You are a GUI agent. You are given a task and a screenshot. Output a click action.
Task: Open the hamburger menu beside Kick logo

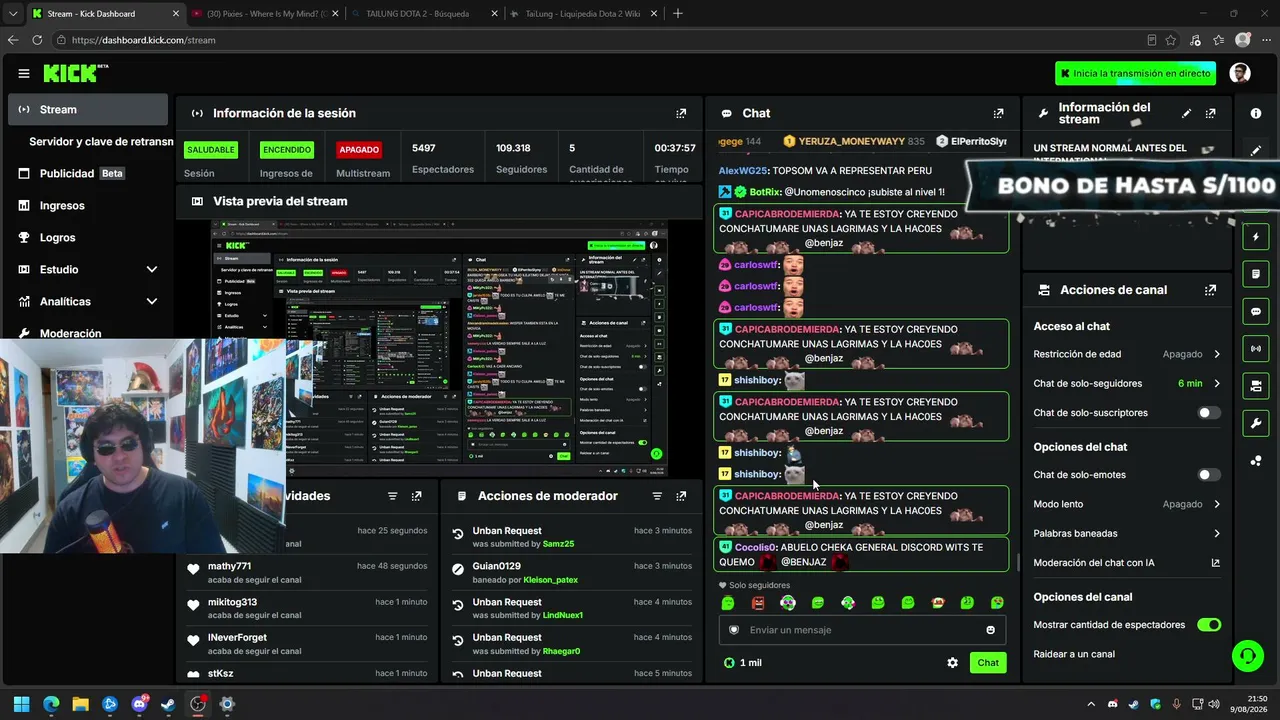click(24, 73)
